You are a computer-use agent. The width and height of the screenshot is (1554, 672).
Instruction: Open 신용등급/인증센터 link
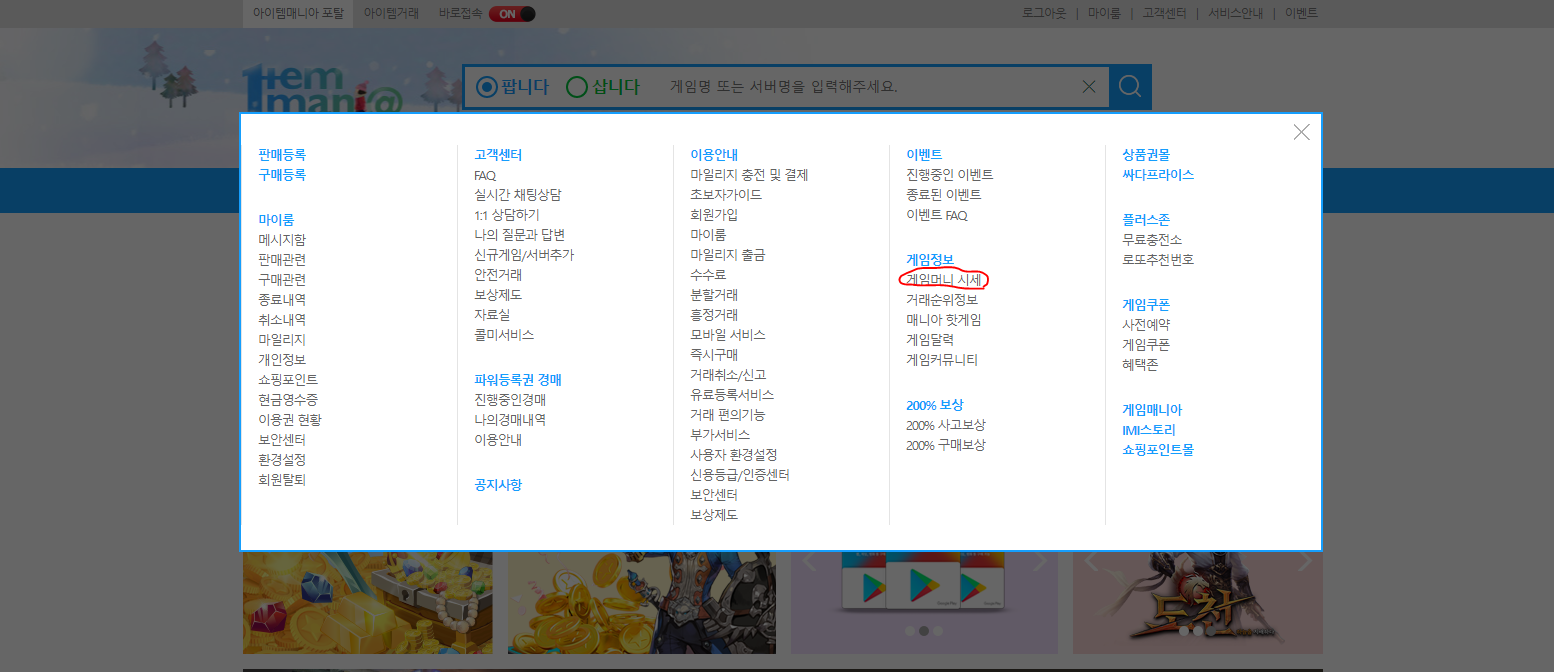click(740, 475)
